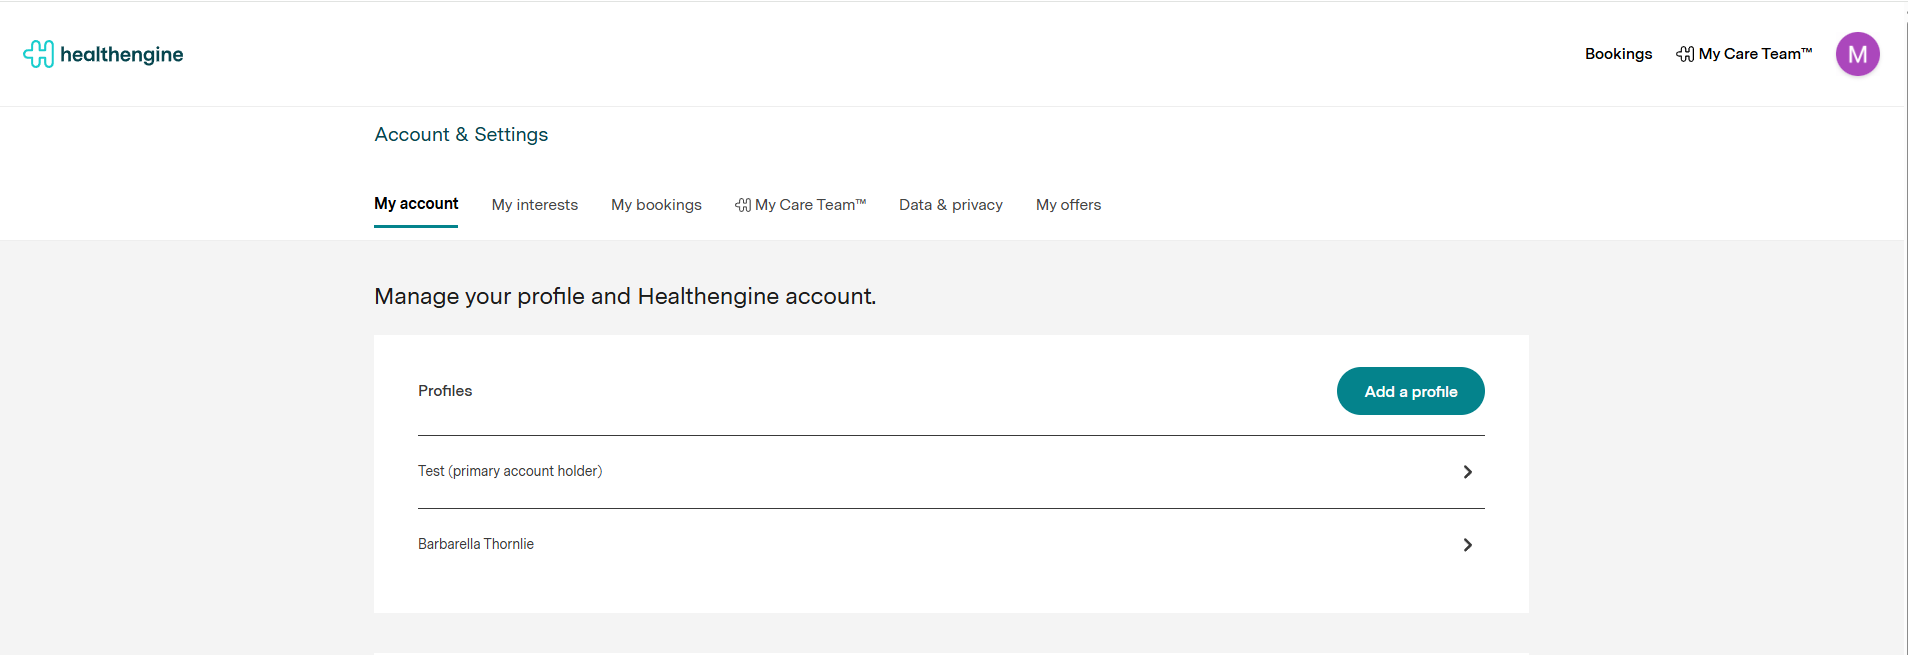Open the Data & privacy tab
The width and height of the screenshot is (1908, 655).
click(950, 205)
